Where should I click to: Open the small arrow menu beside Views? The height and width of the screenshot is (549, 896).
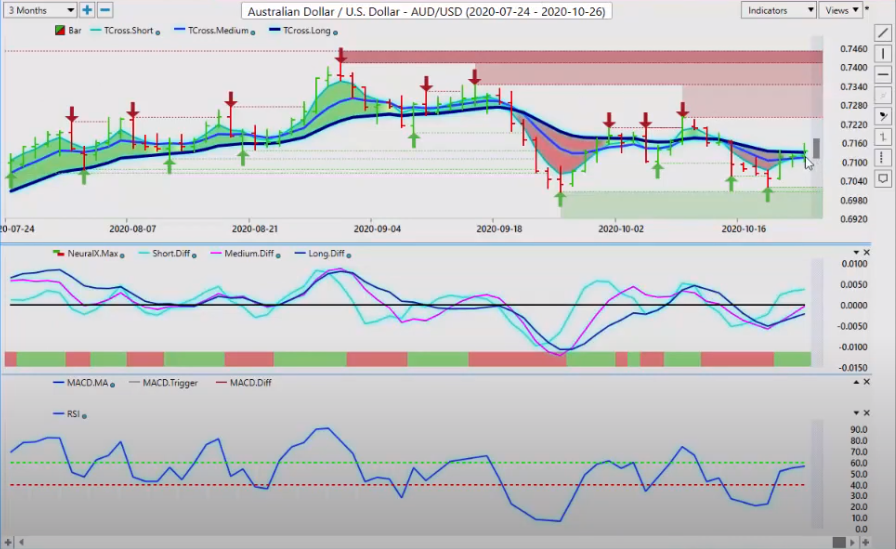867,9
